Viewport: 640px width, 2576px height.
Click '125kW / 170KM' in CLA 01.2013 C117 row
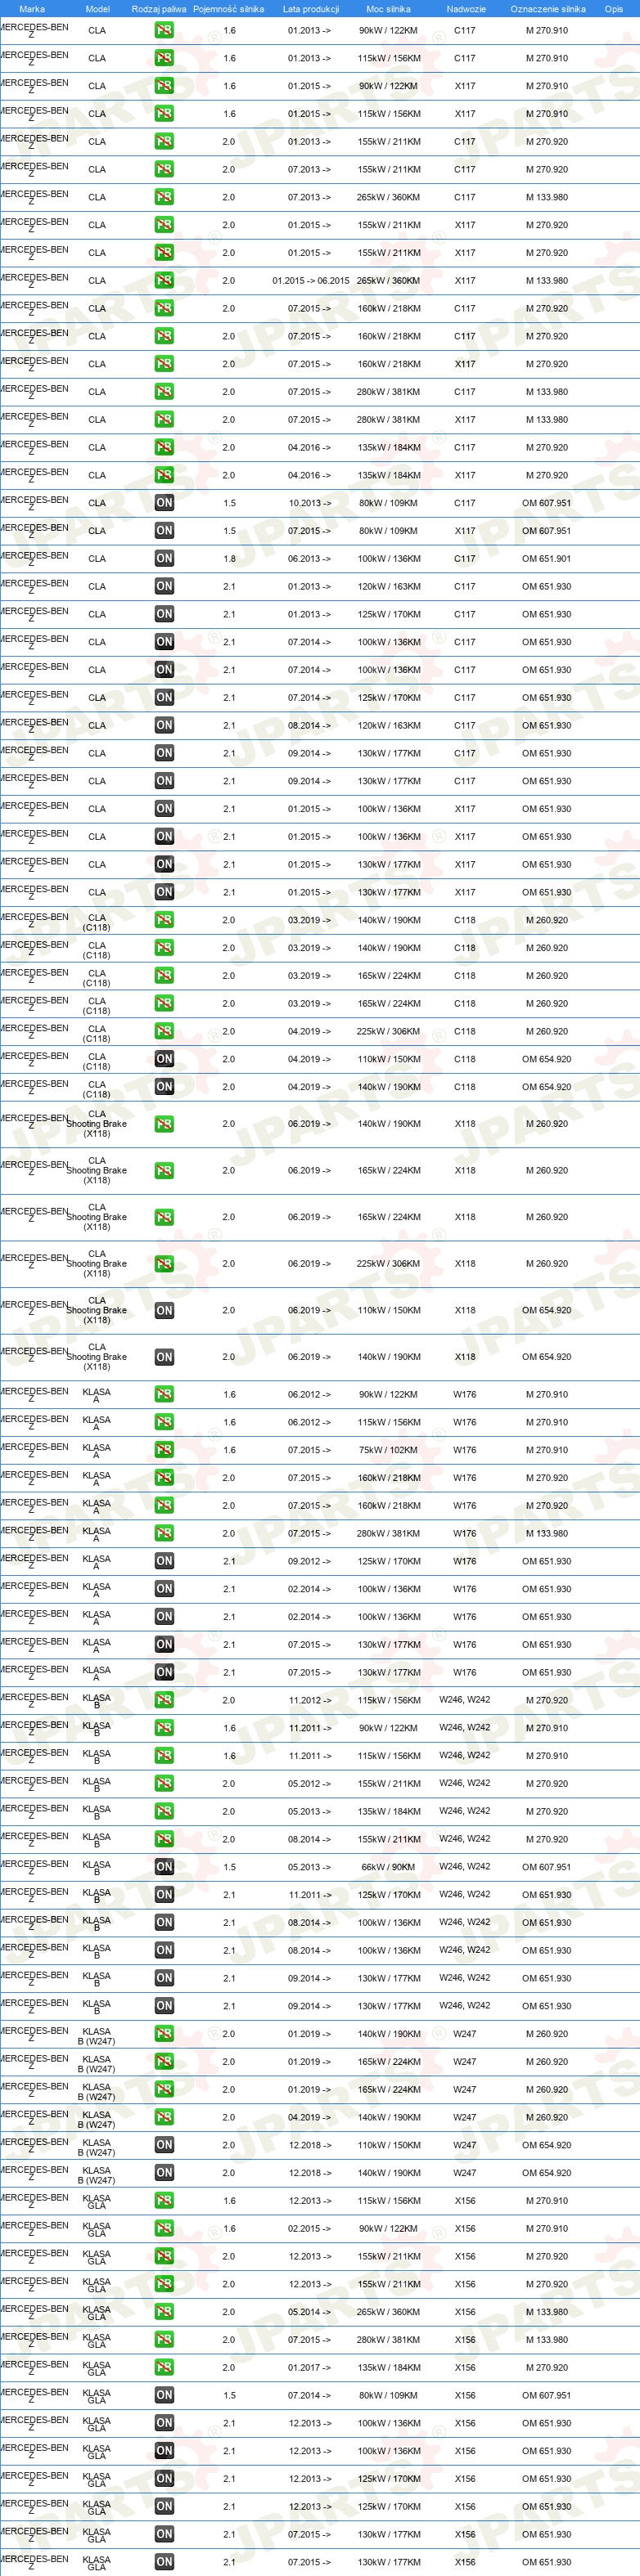389,615
